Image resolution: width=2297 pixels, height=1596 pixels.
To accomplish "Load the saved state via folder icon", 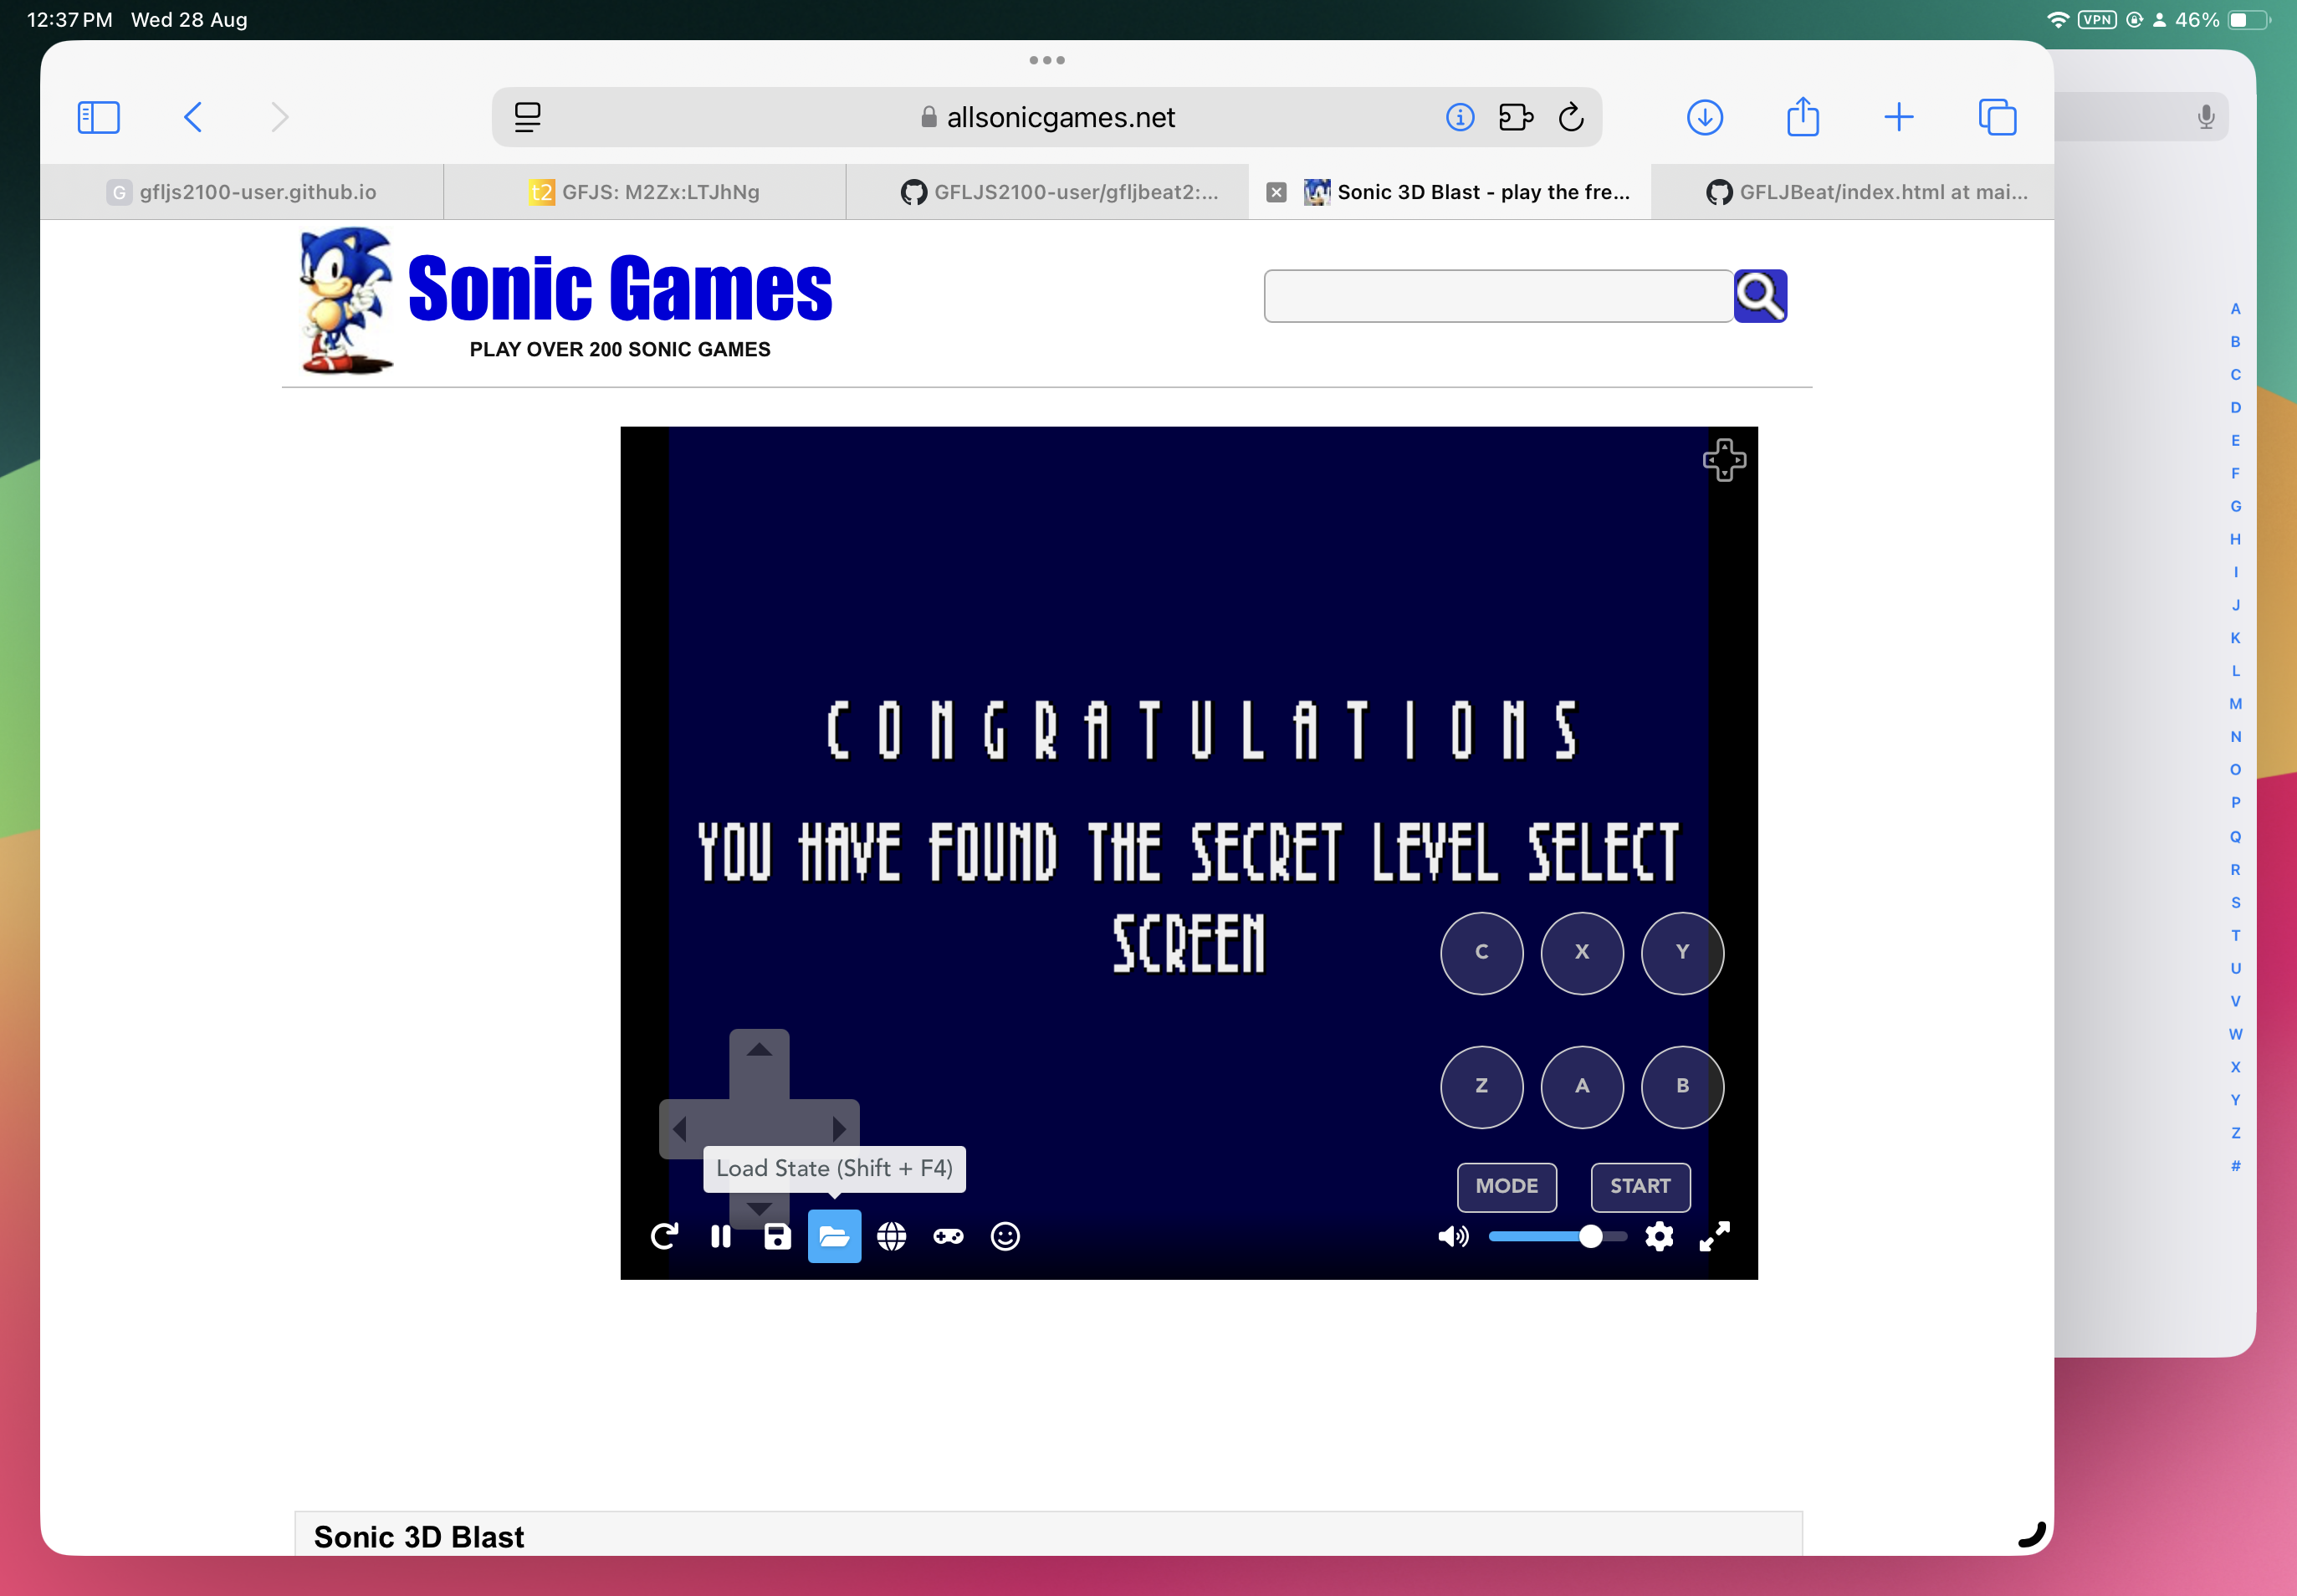I will point(834,1237).
